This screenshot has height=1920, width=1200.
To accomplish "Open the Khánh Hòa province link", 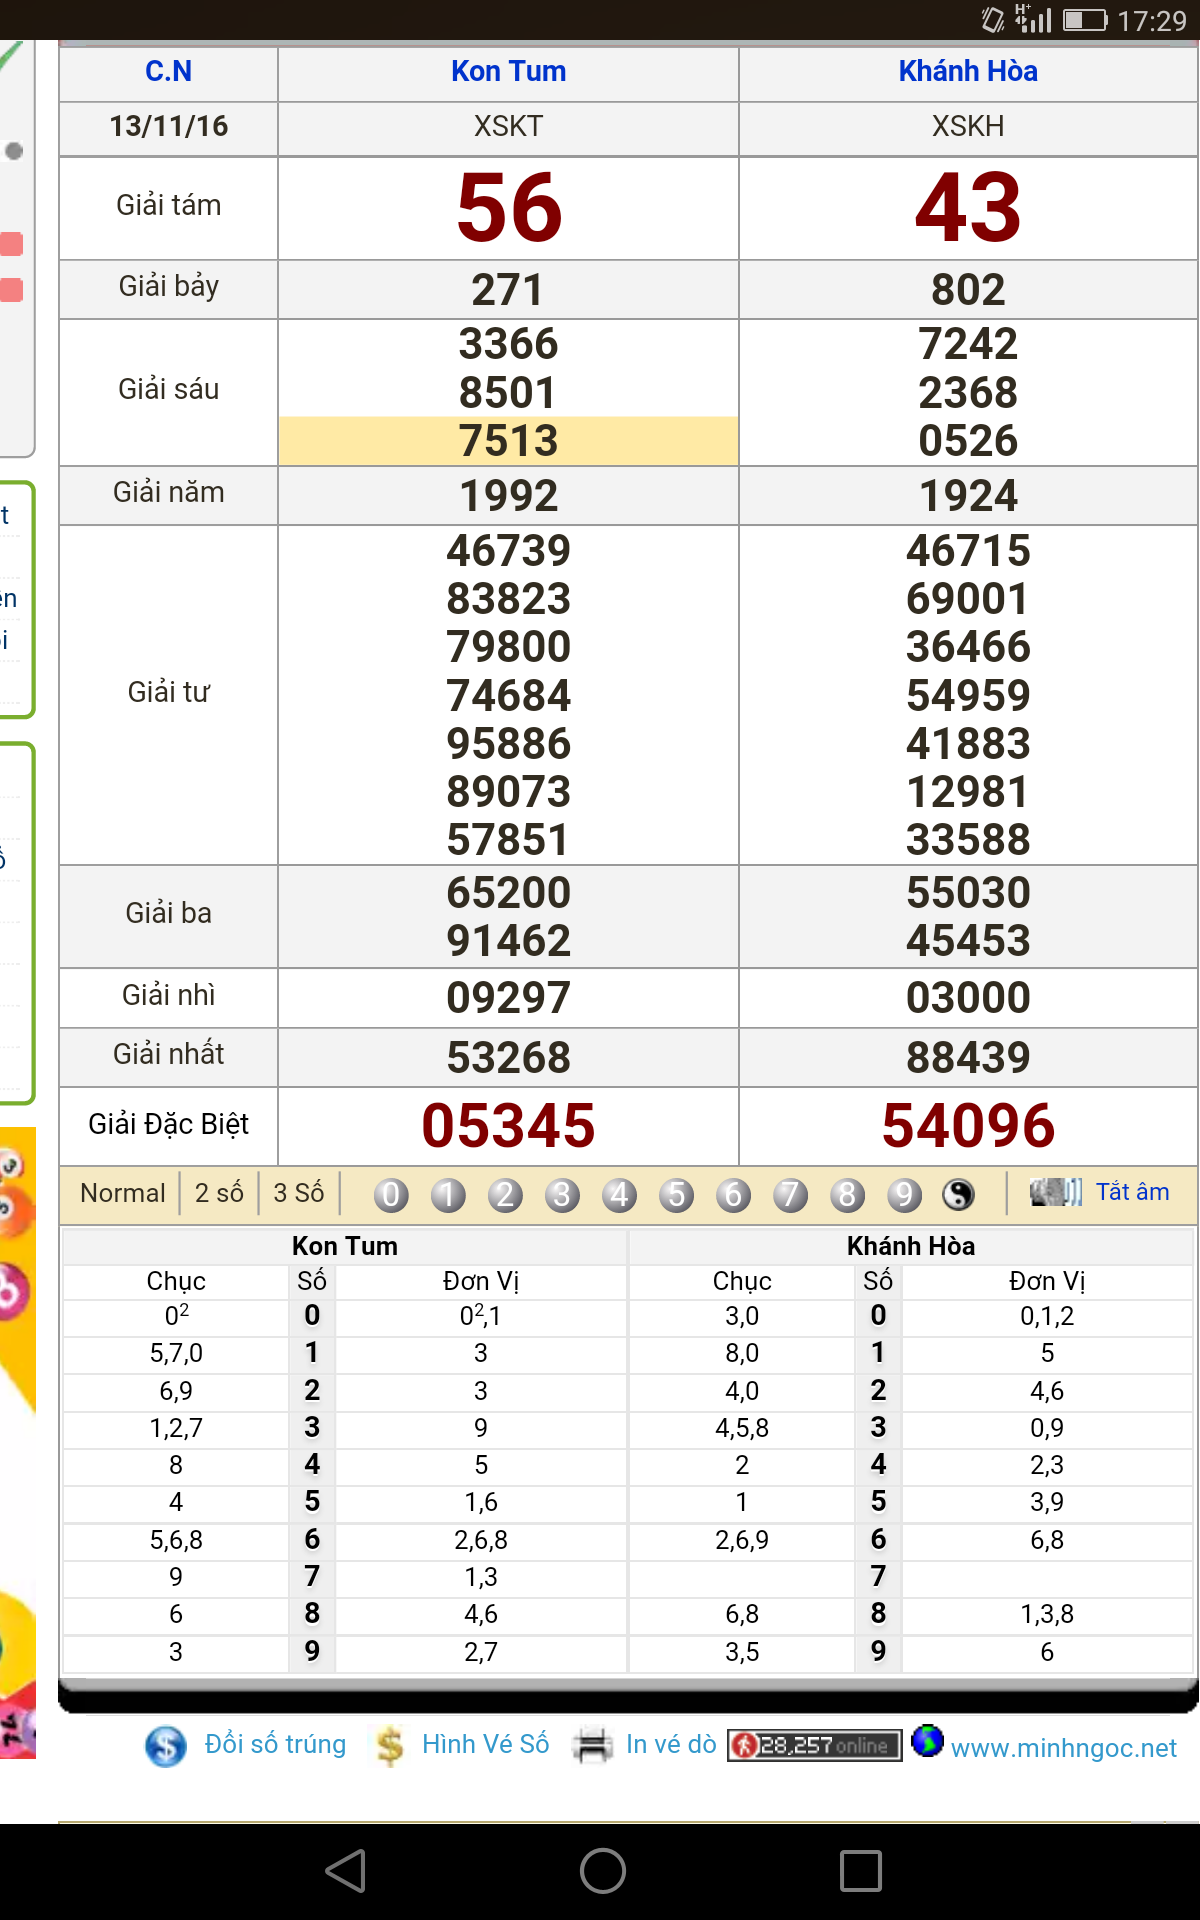I will tap(968, 71).
